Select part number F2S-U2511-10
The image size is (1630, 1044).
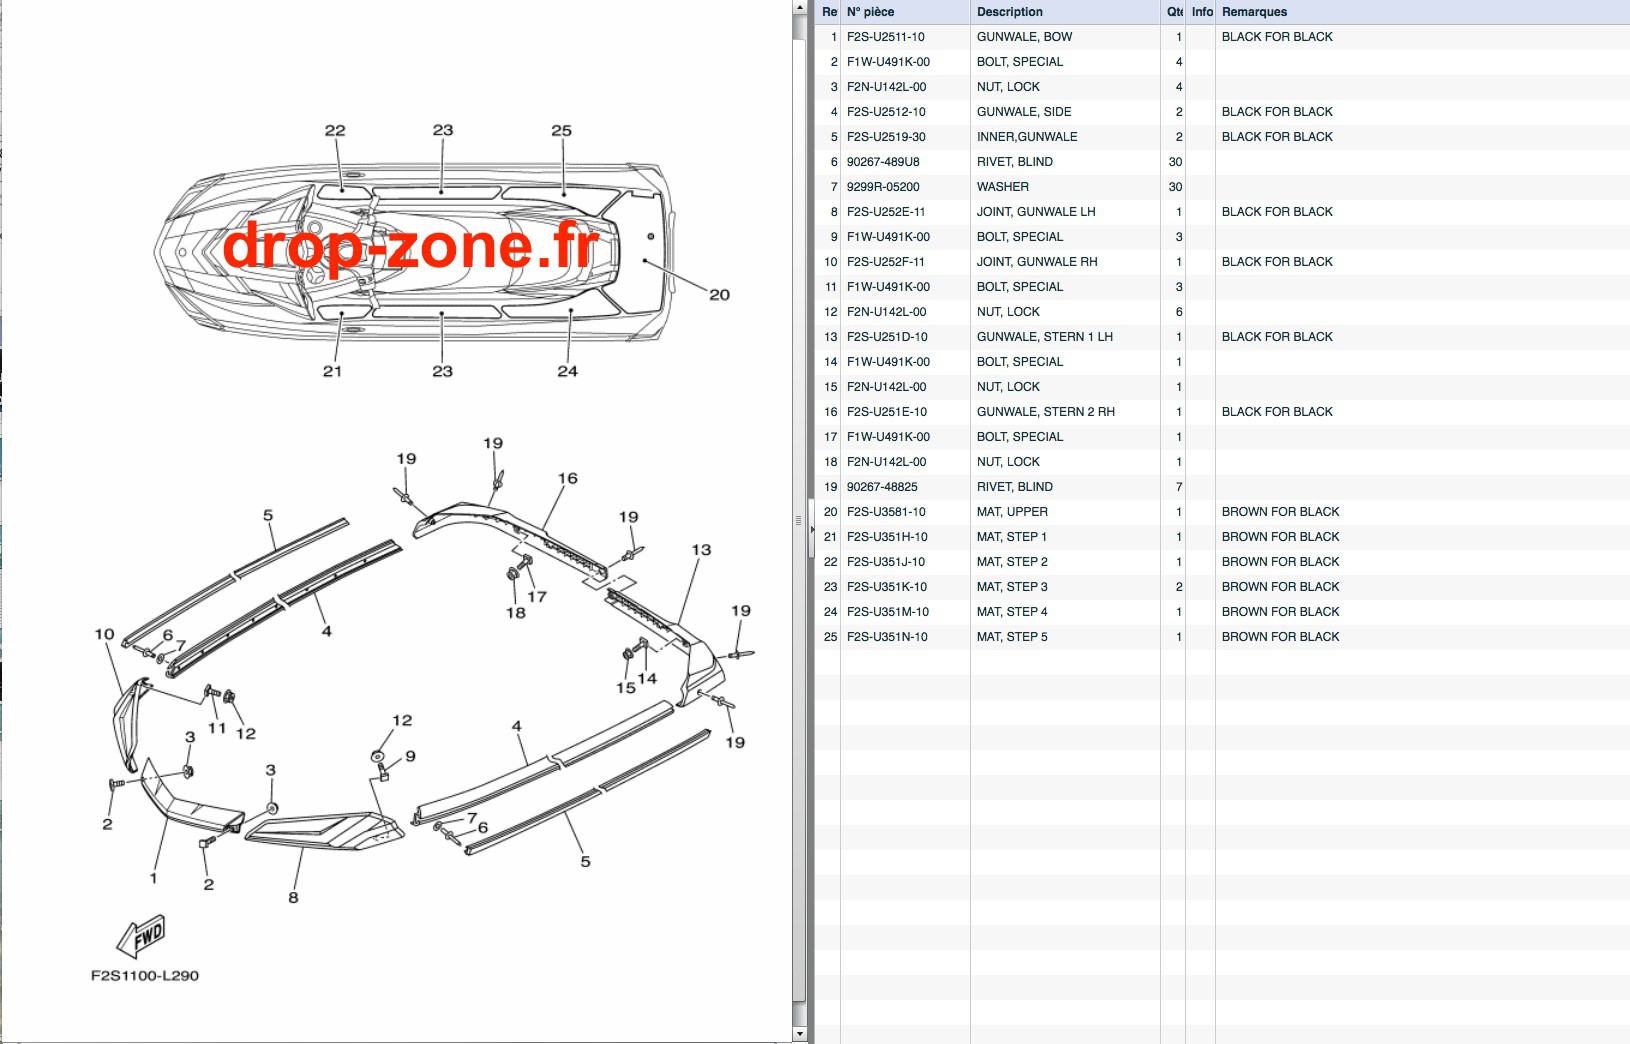[x=886, y=37]
